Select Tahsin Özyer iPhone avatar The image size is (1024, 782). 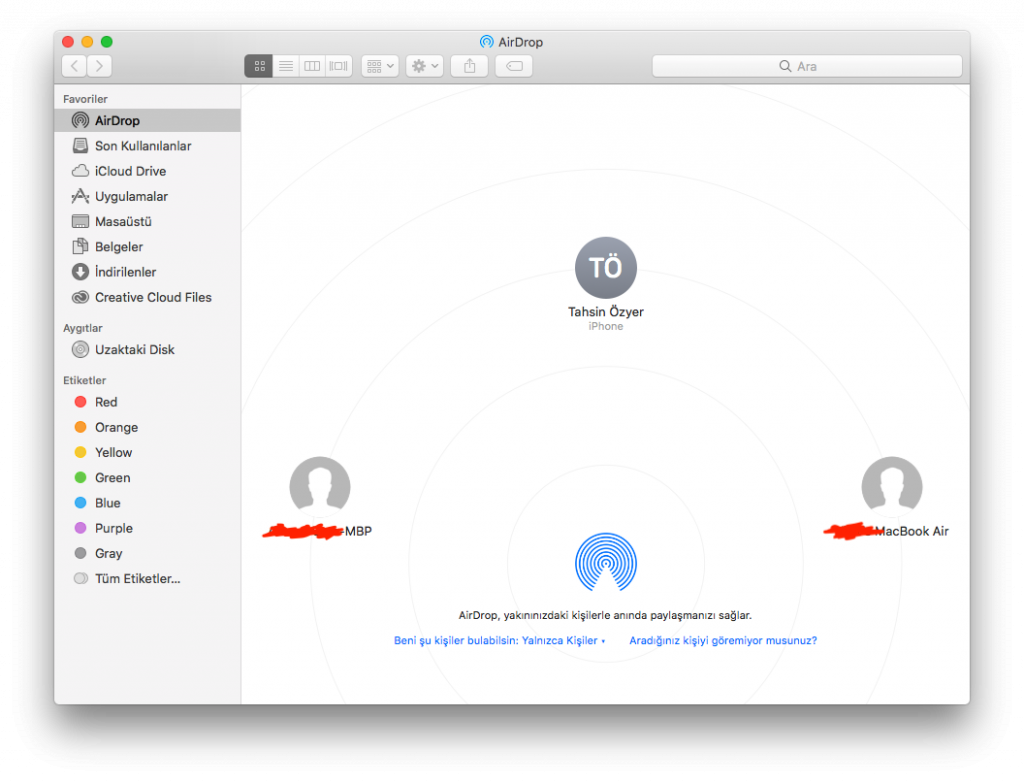coord(605,268)
